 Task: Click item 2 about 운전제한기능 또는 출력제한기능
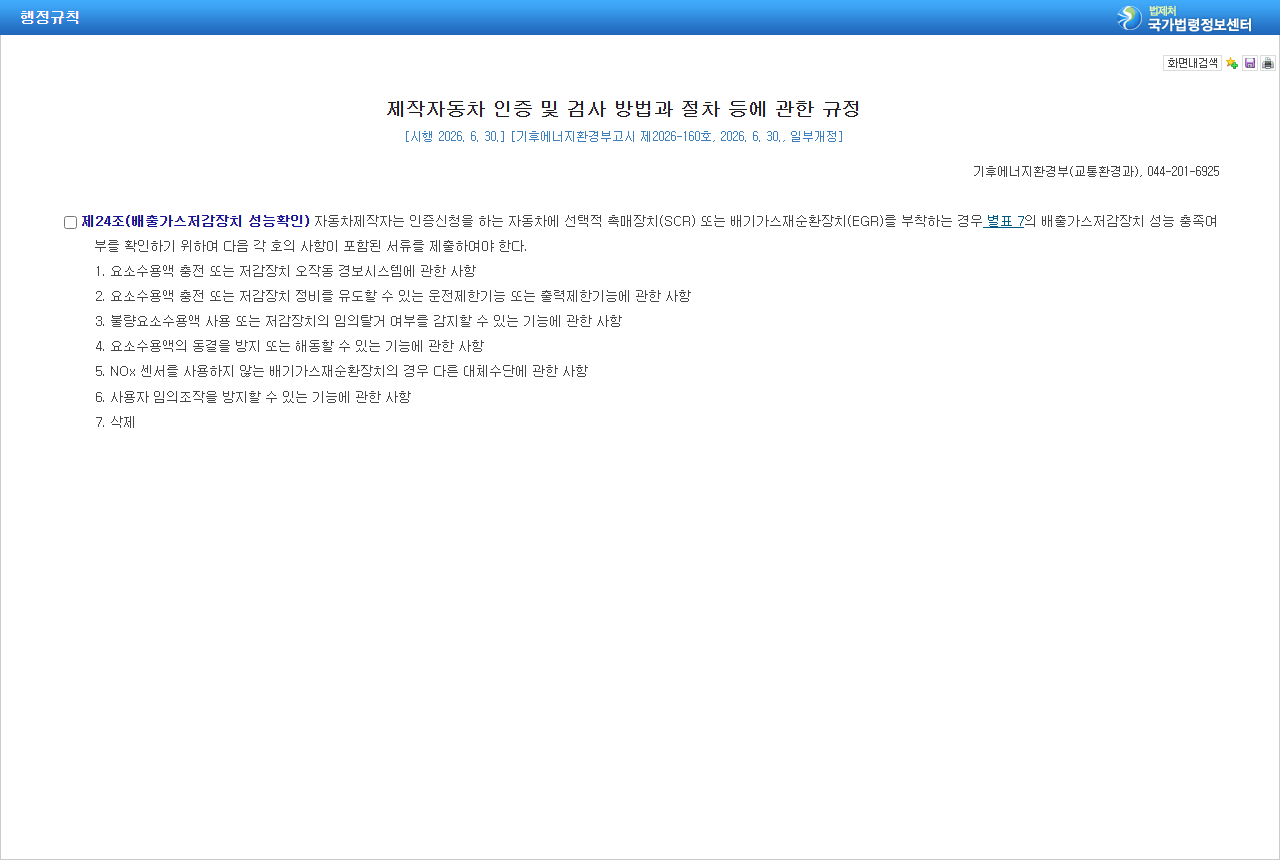[x=393, y=296]
